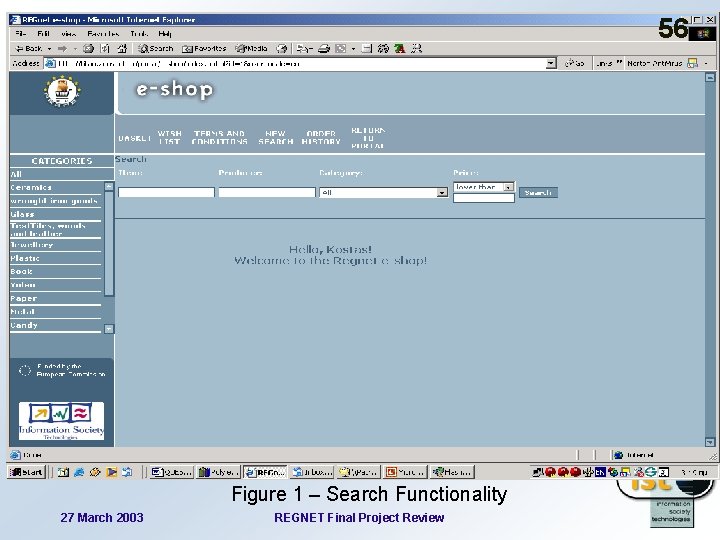The width and height of the screenshot is (720, 540).
Task: Open the Help menu
Action: click(x=165, y=34)
